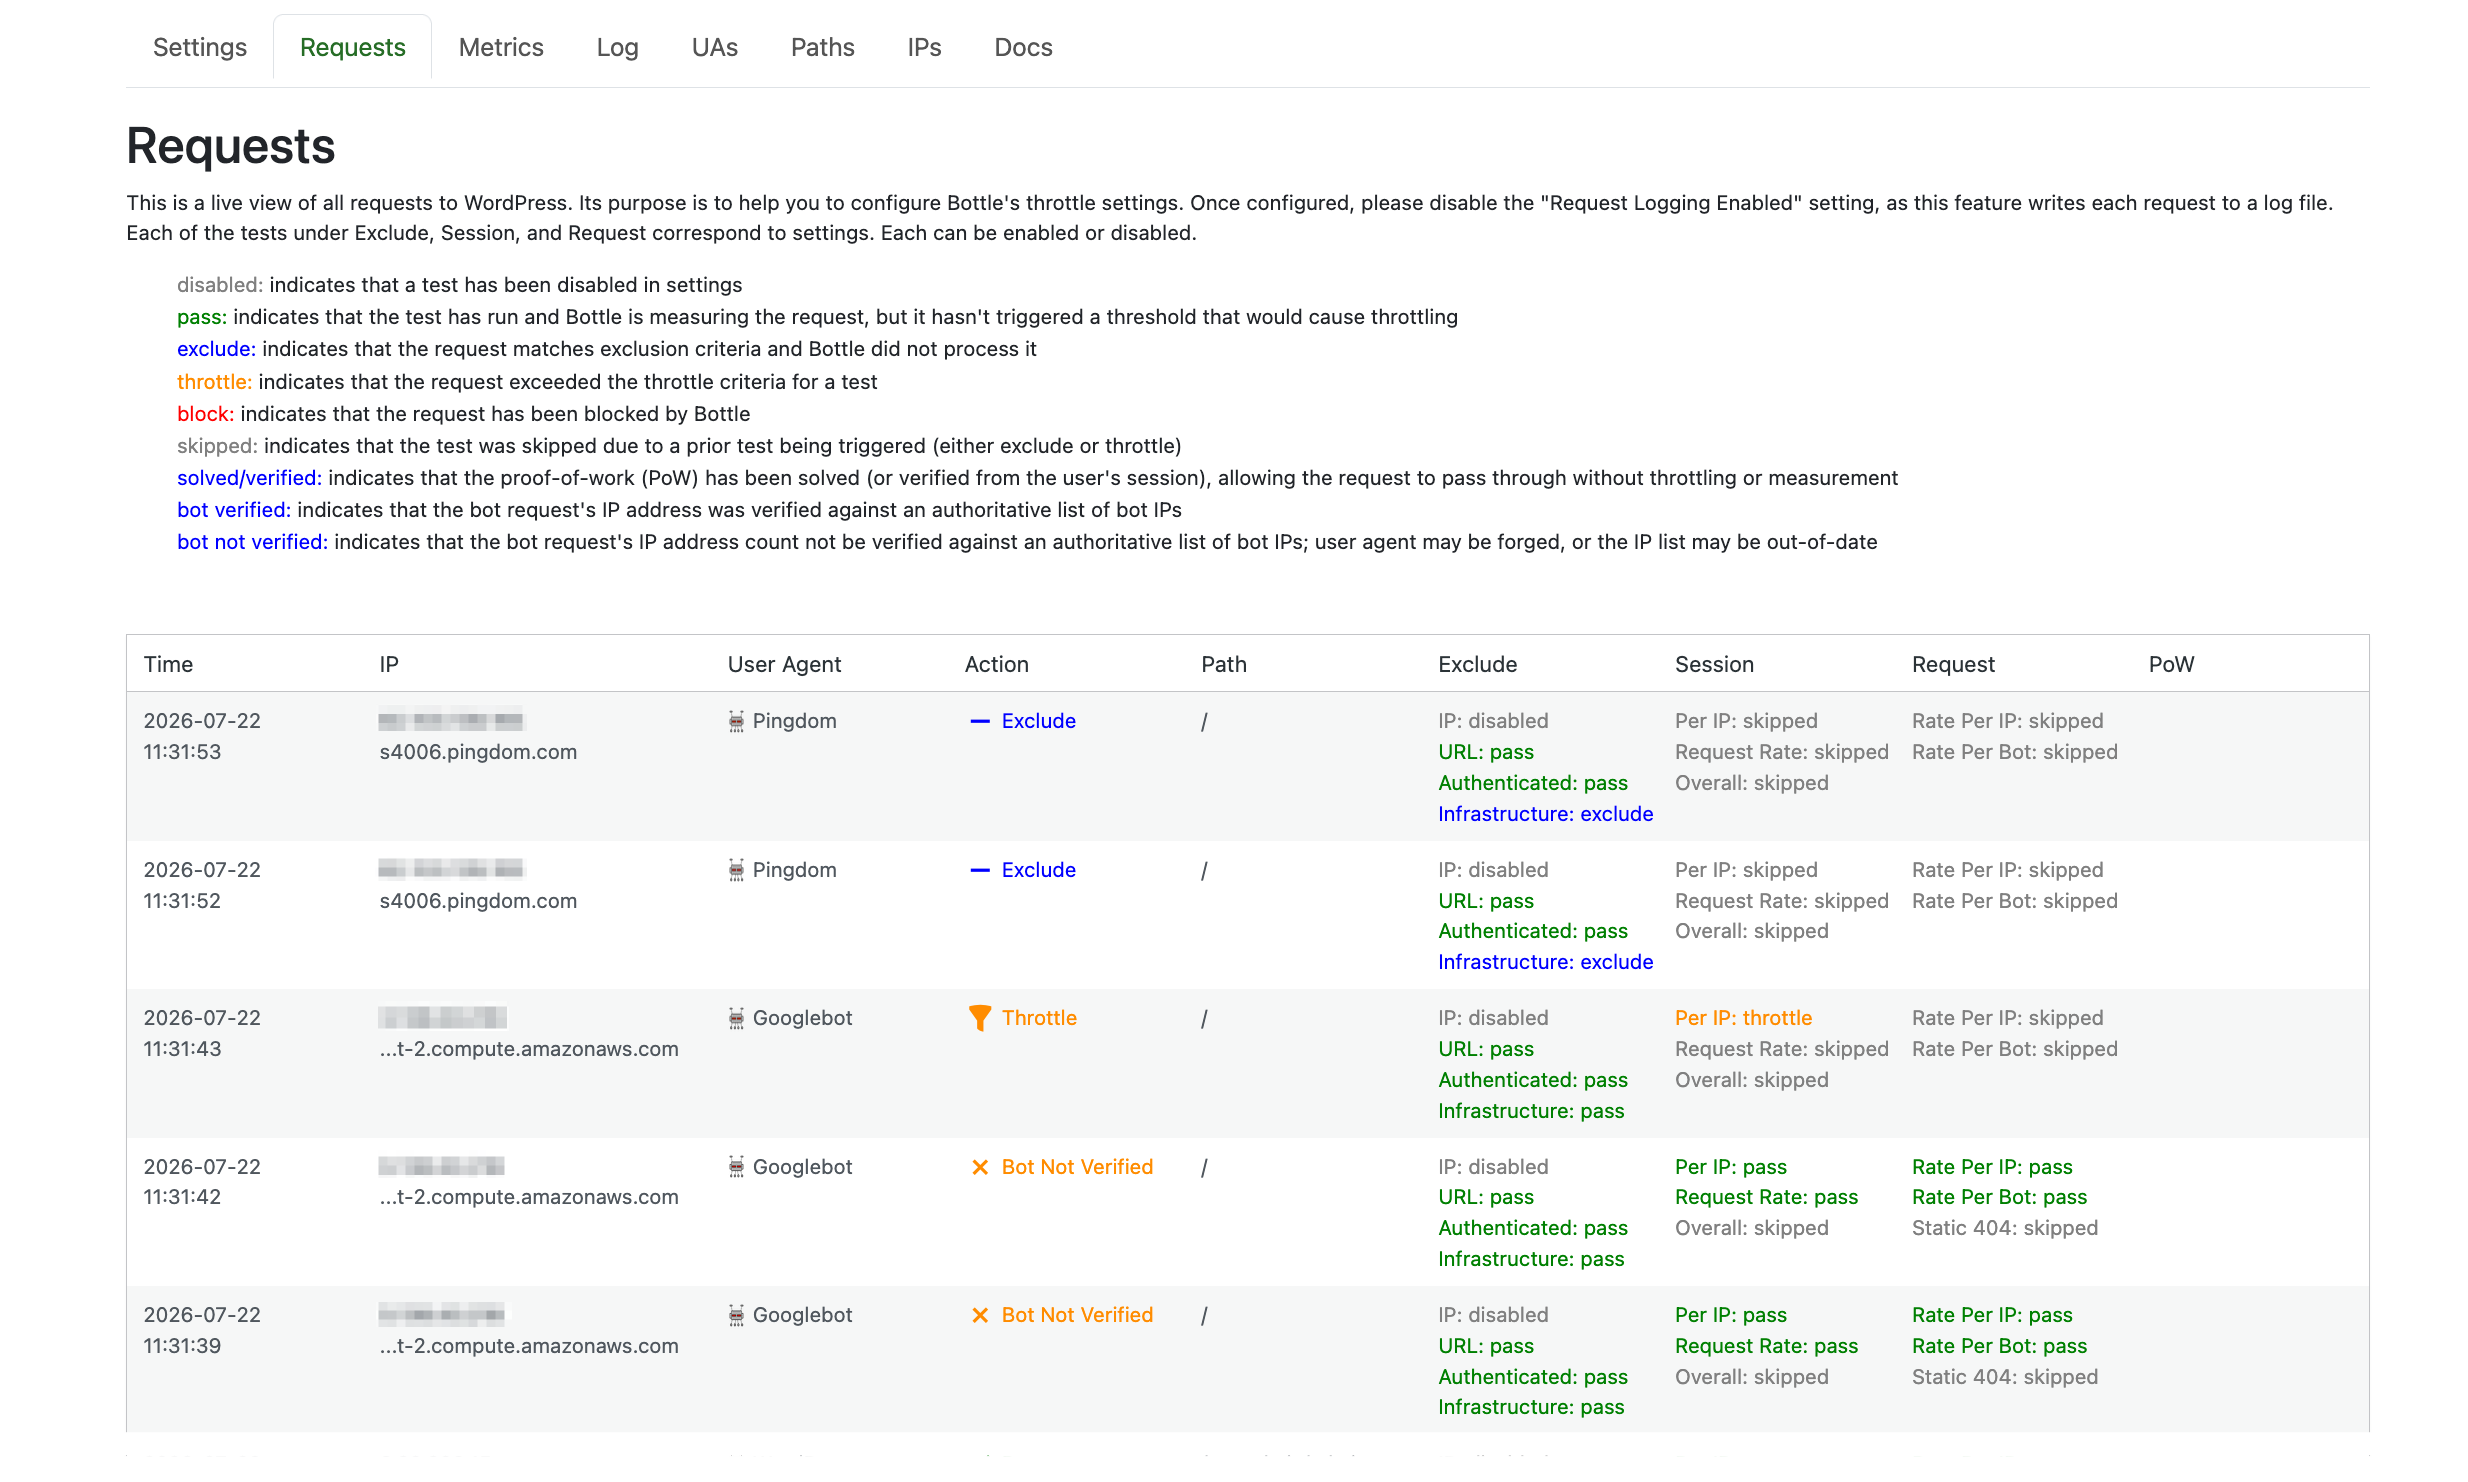Image resolution: width=2468 pixels, height=1482 pixels.
Task: Click Request Rate: pass in the 11:31:42 row
Action: (x=1766, y=1197)
